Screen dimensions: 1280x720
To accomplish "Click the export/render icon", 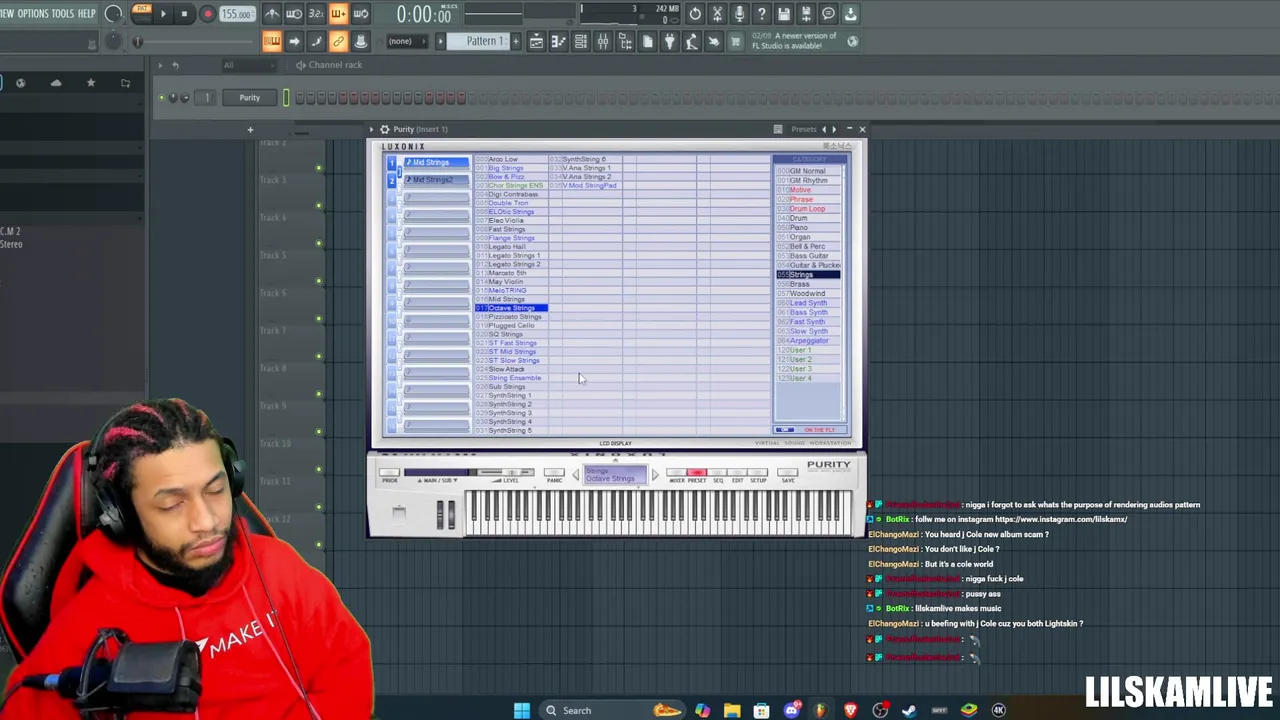I will tap(806, 14).
